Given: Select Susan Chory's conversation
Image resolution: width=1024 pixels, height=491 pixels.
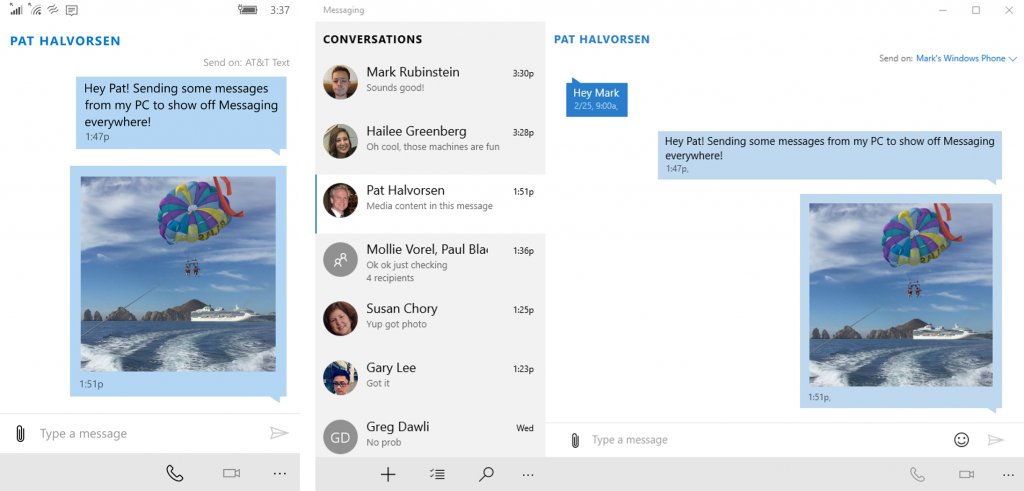Looking at the screenshot, I should (430, 316).
